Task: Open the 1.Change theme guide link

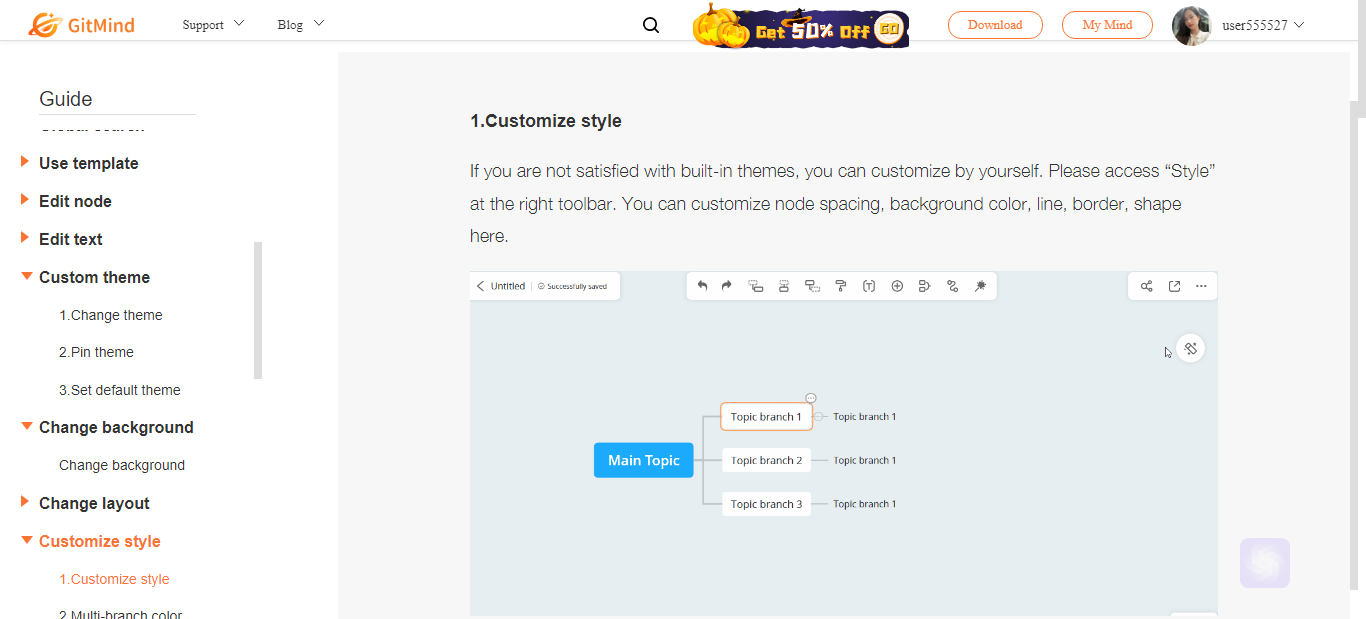Action: 110,315
